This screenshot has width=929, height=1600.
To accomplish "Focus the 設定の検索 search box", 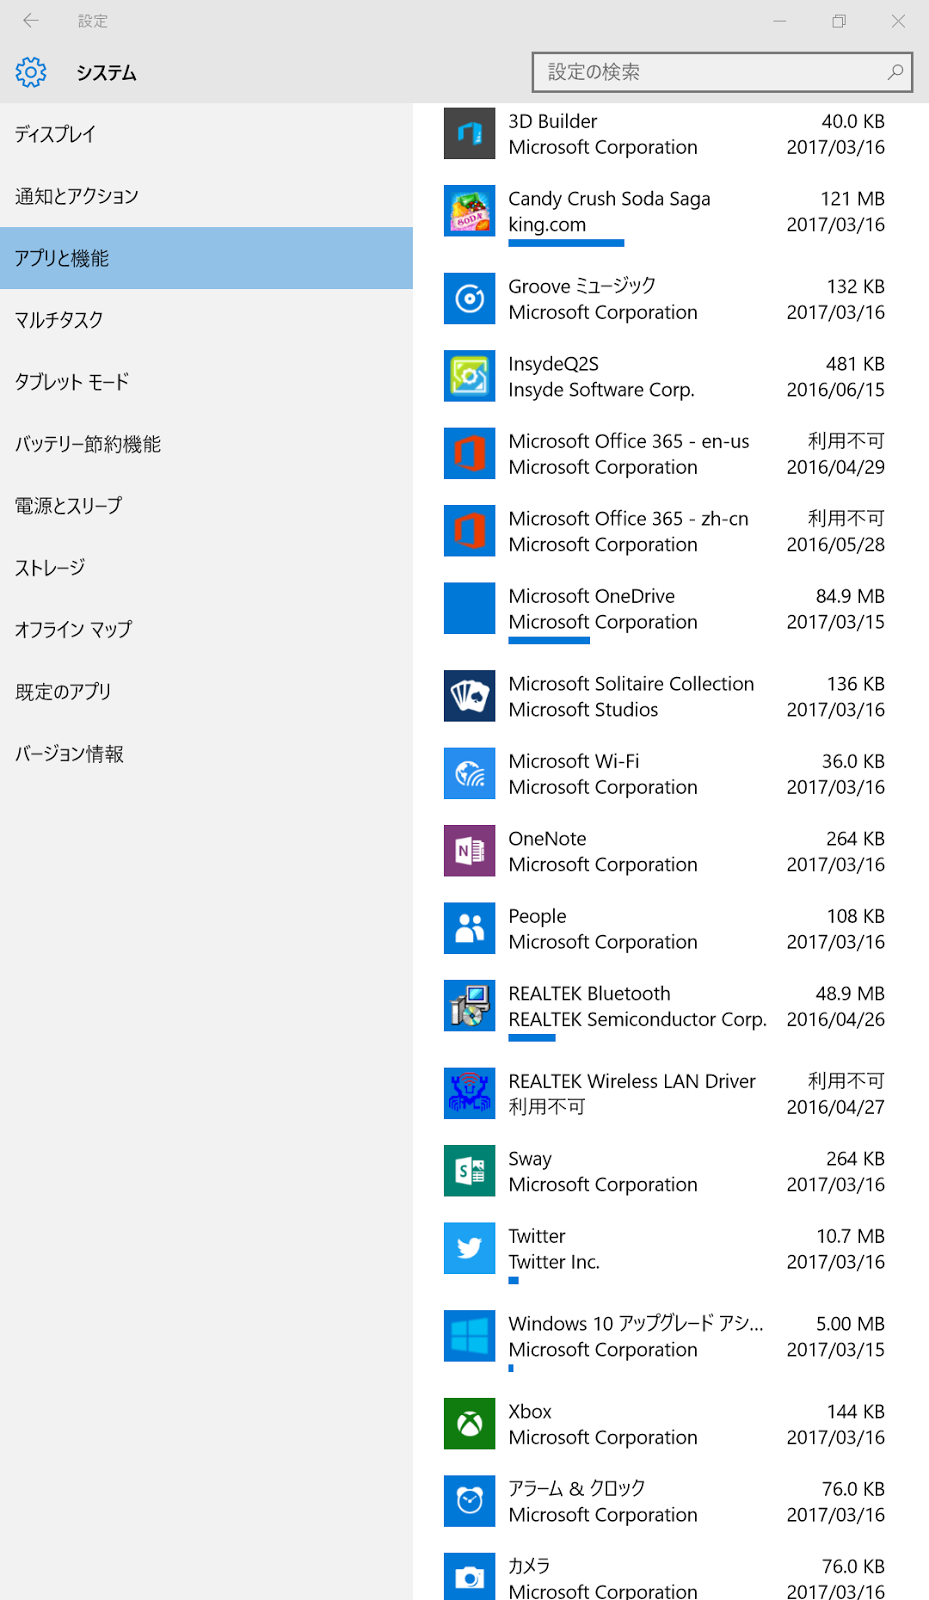I will click(722, 72).
